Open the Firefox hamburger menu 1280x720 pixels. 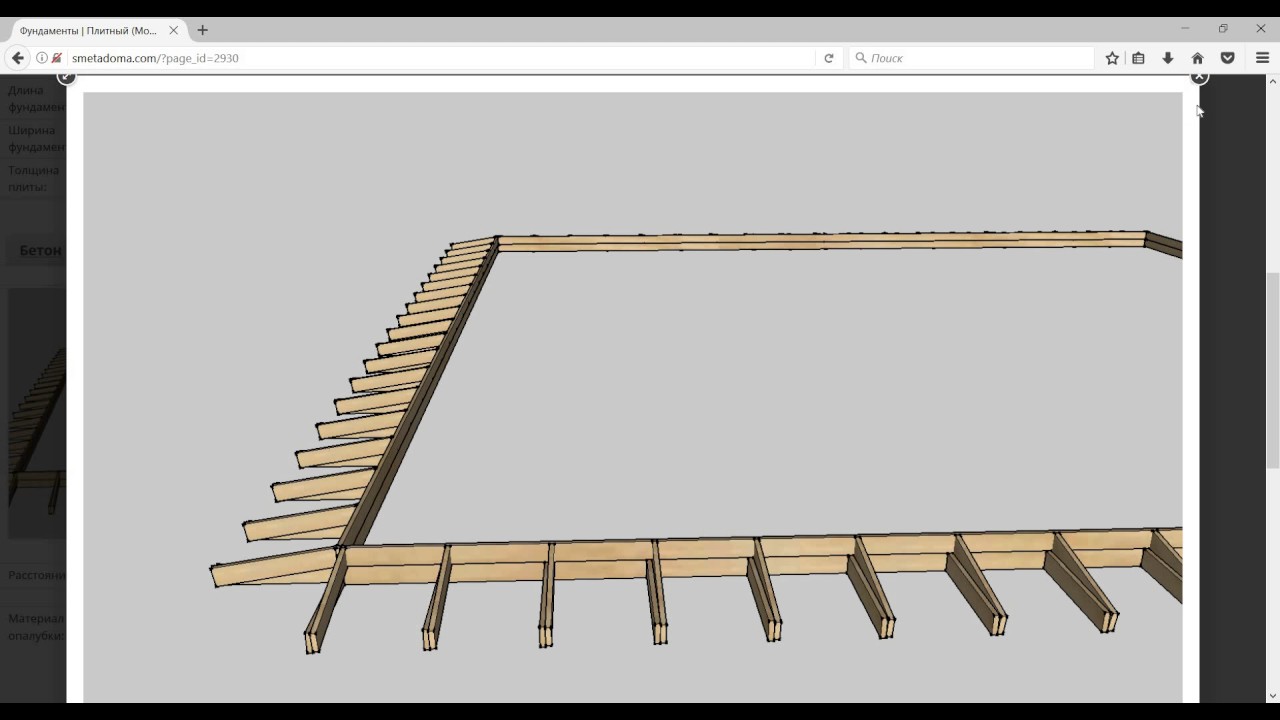1262,58
